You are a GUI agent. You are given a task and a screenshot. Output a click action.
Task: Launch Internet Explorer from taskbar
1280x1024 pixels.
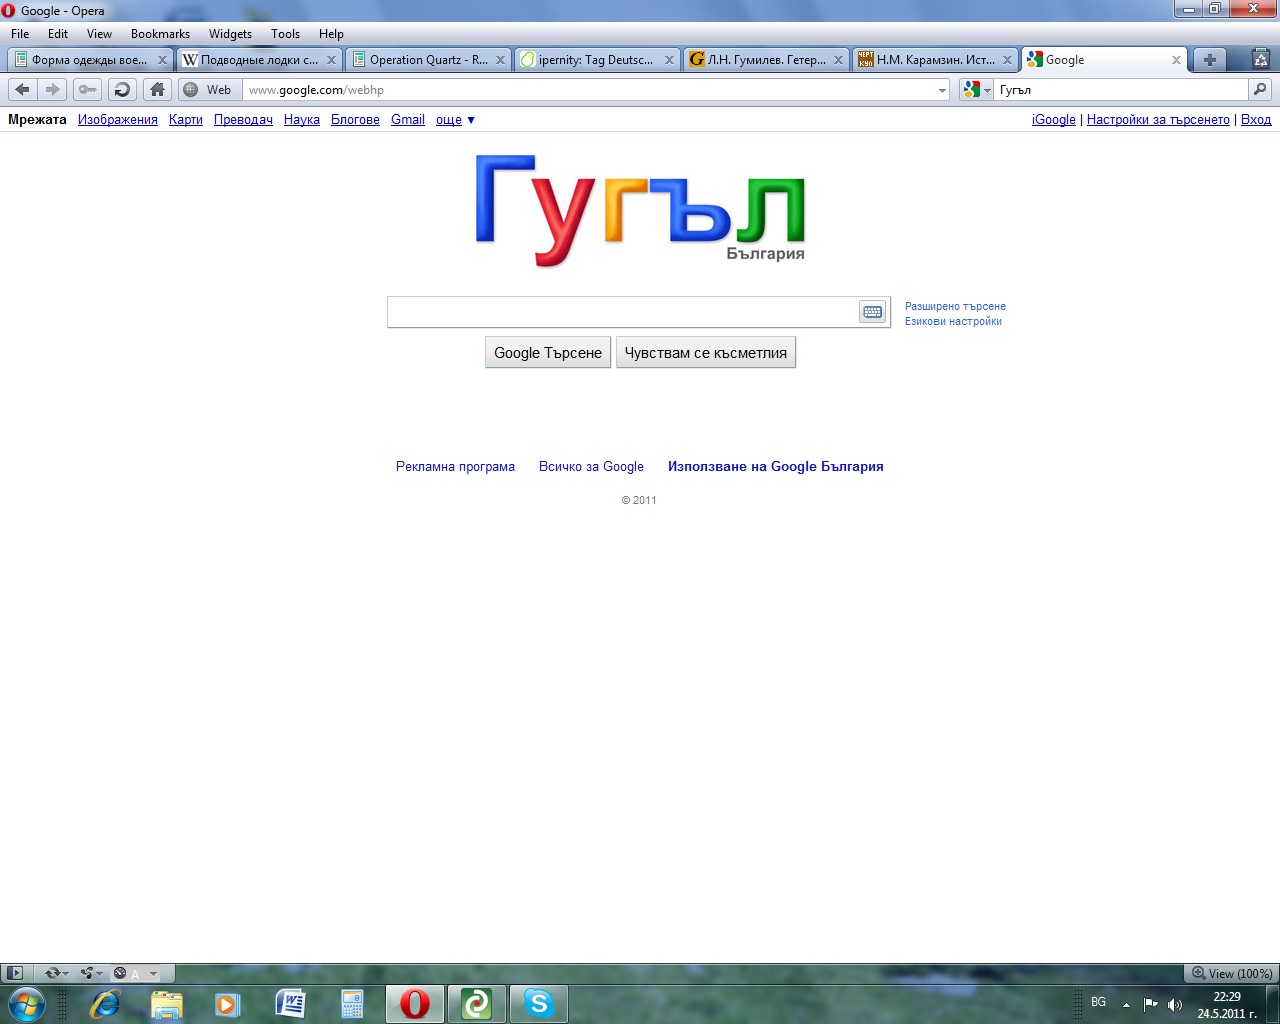tap(104, 1004)
